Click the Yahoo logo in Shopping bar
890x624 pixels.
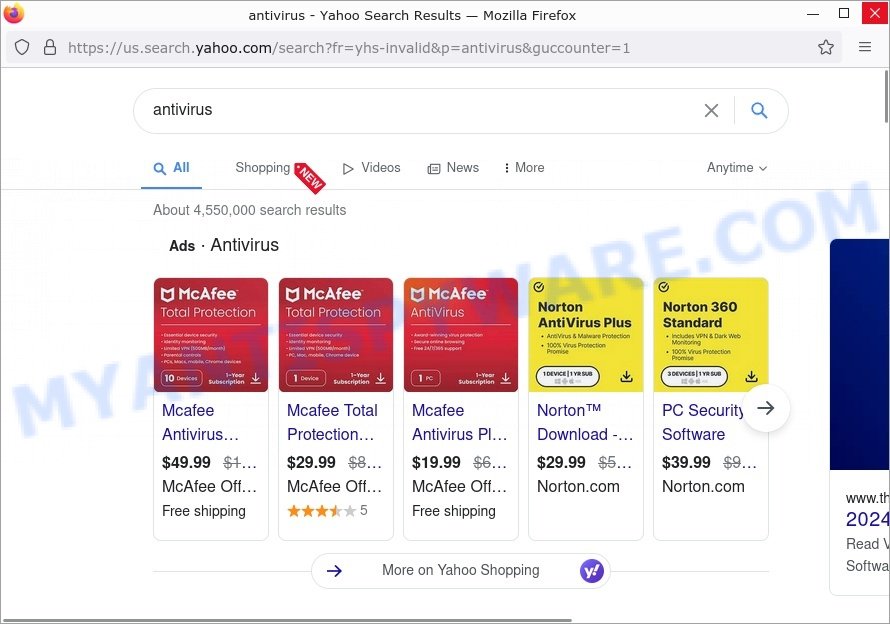591,571
